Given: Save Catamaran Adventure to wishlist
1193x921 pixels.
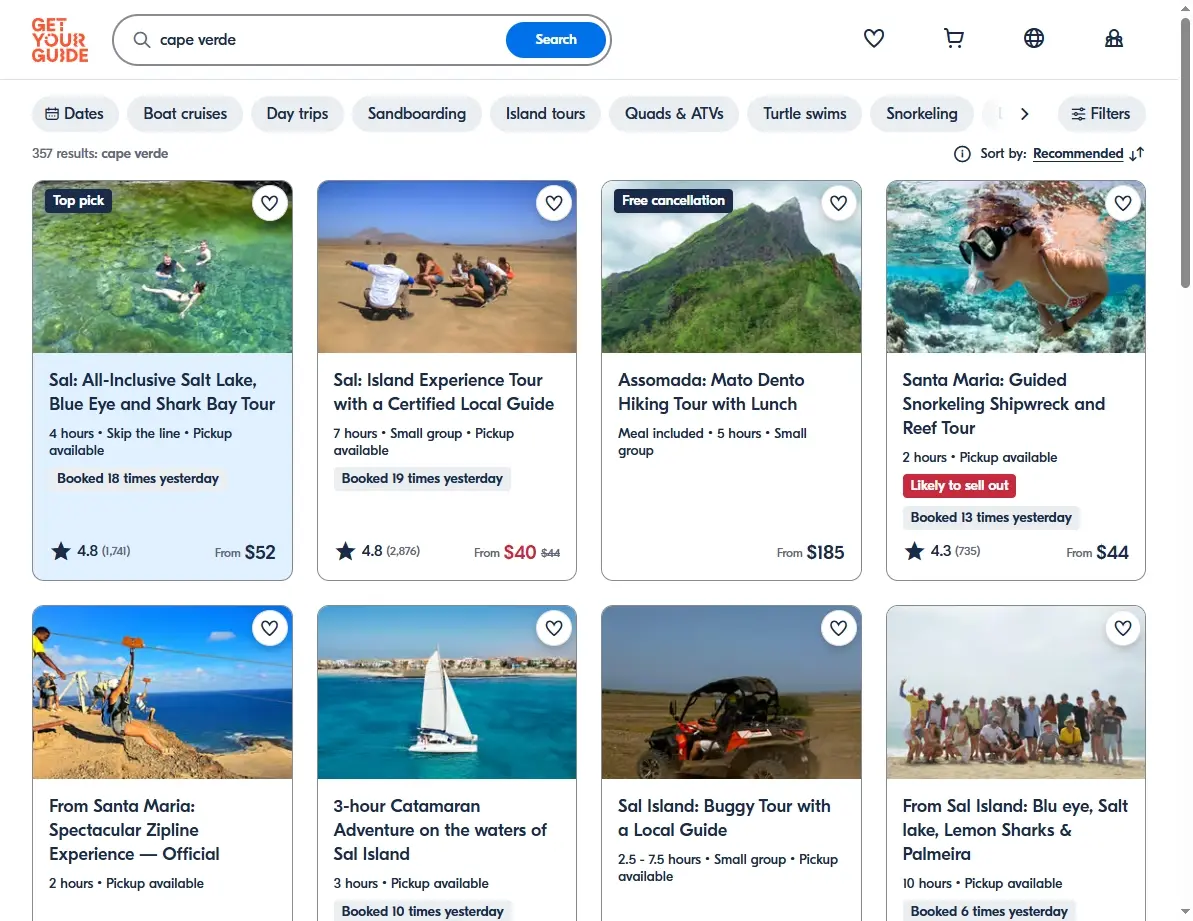Looking at the screenshot, I should (554, 628).
